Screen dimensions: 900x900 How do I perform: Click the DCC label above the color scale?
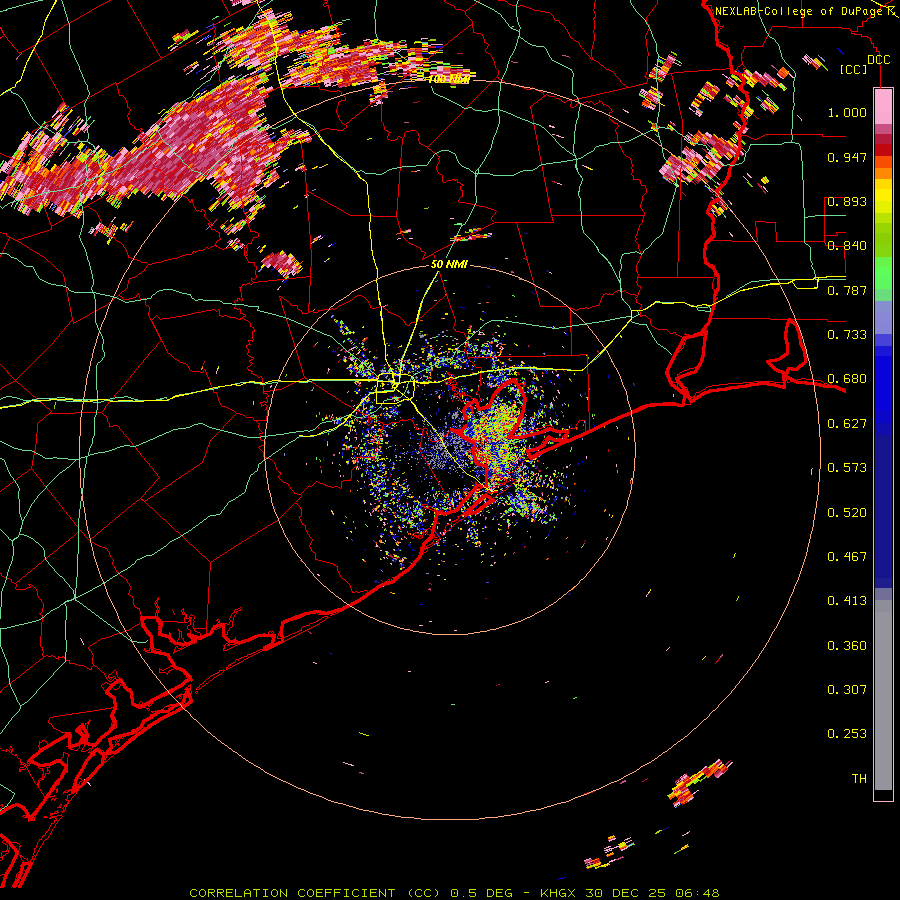(x=879, y=60)
